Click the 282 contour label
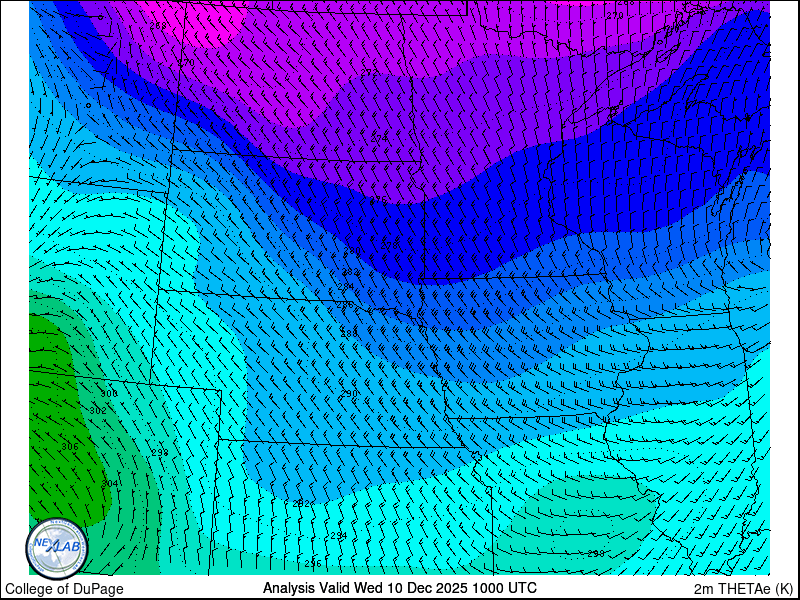Viewport: 800px width, 600px height. 351,272
